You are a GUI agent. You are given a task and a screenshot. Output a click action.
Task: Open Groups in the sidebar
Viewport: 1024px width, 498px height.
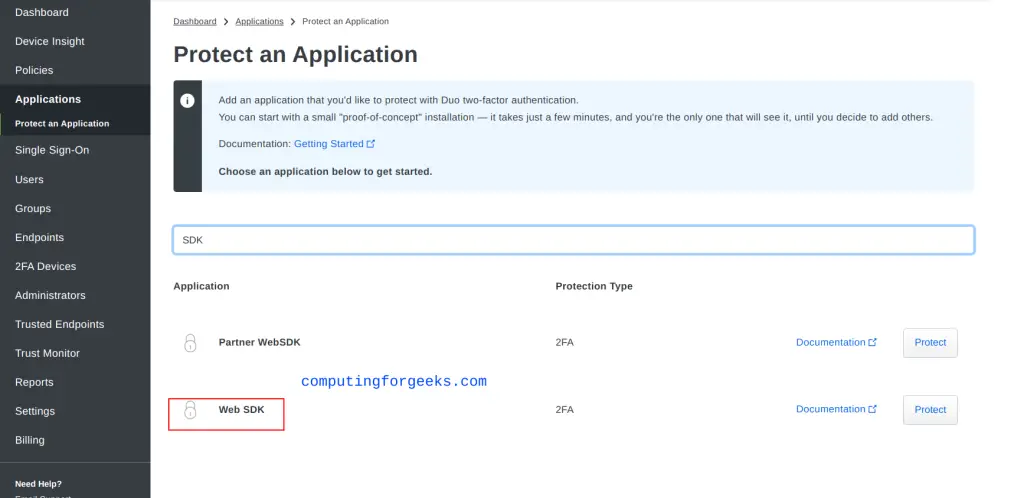(33, 208)
